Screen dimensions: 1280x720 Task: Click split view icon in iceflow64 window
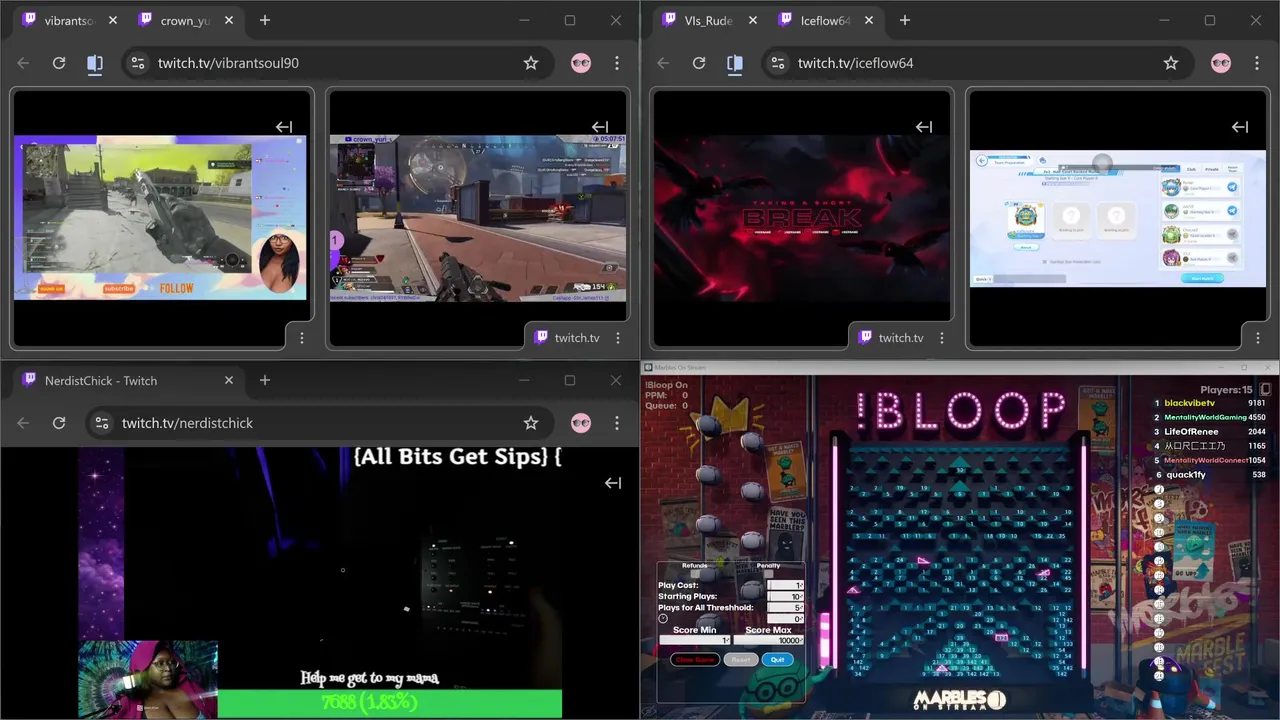(x=735, y=63)
